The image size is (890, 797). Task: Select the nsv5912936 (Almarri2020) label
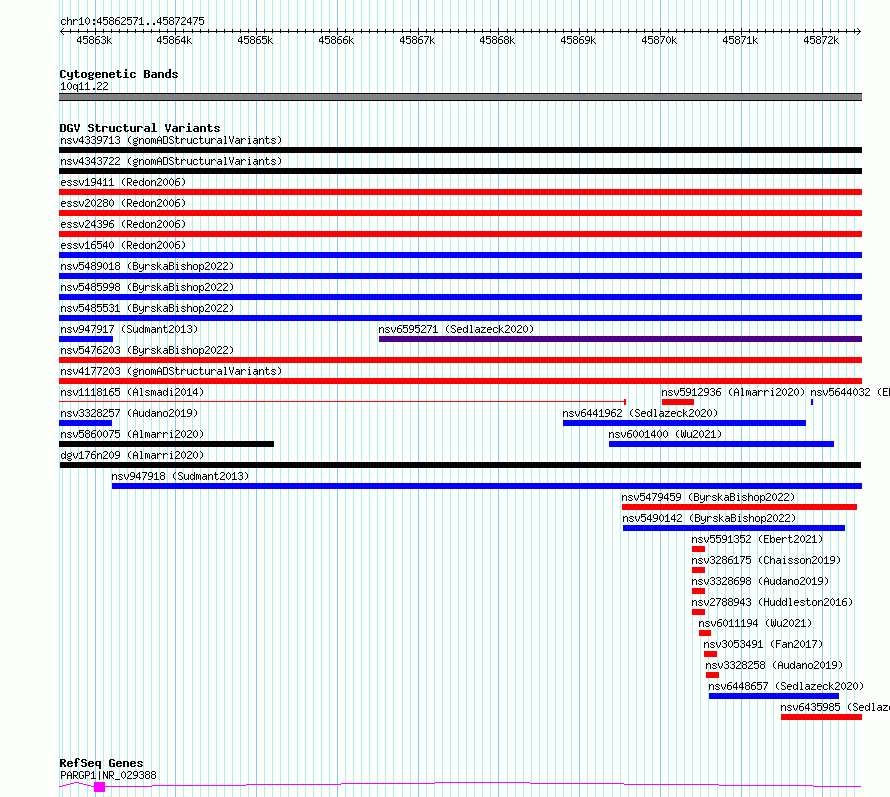(733, 392)
